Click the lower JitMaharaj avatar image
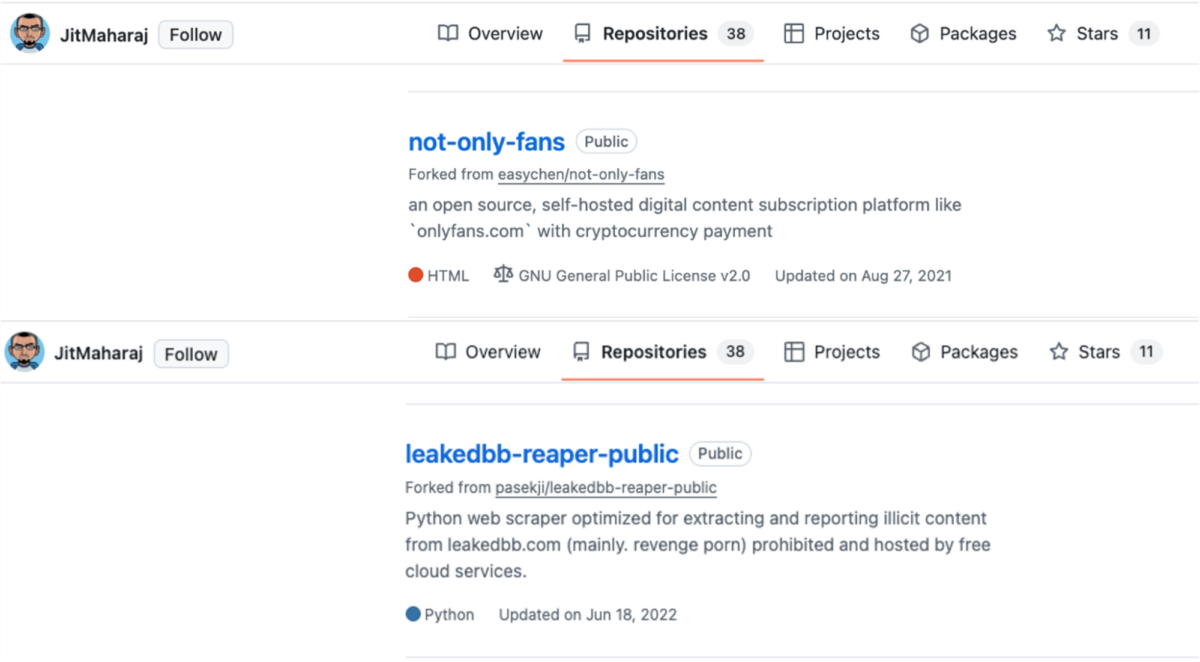The width and height of the screenshot is (1200, 662). click(x=24, y=352)
